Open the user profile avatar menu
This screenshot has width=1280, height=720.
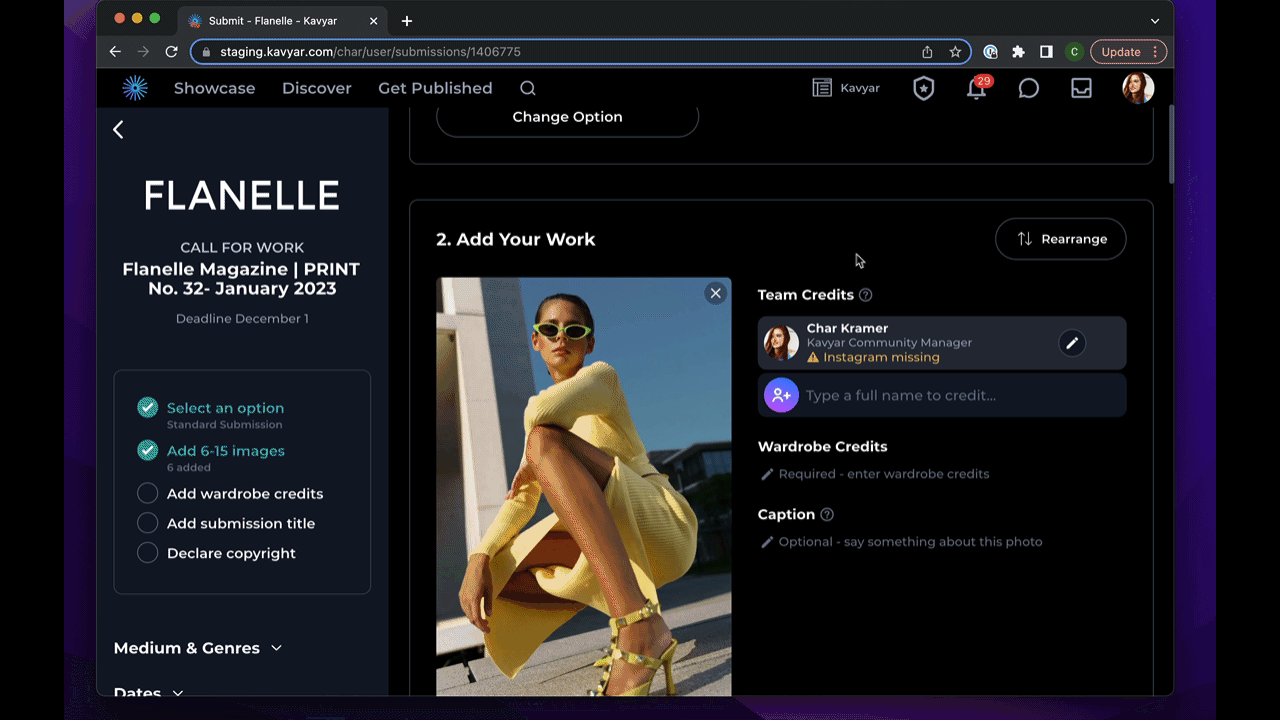(x=1138, y=88)
